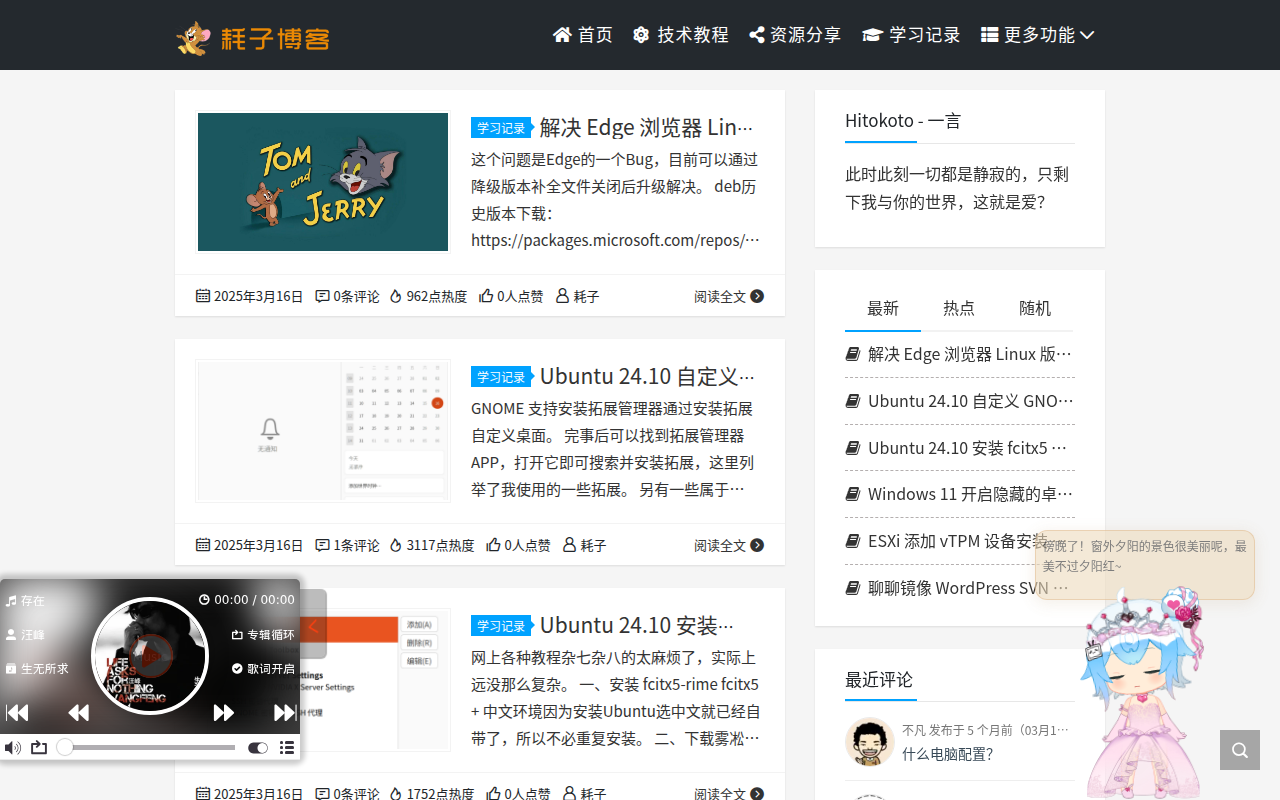Image resolution: width=1280 pixels, height=800 pixels.
Task: Open the 技术教程 menu
Action: 681,35
